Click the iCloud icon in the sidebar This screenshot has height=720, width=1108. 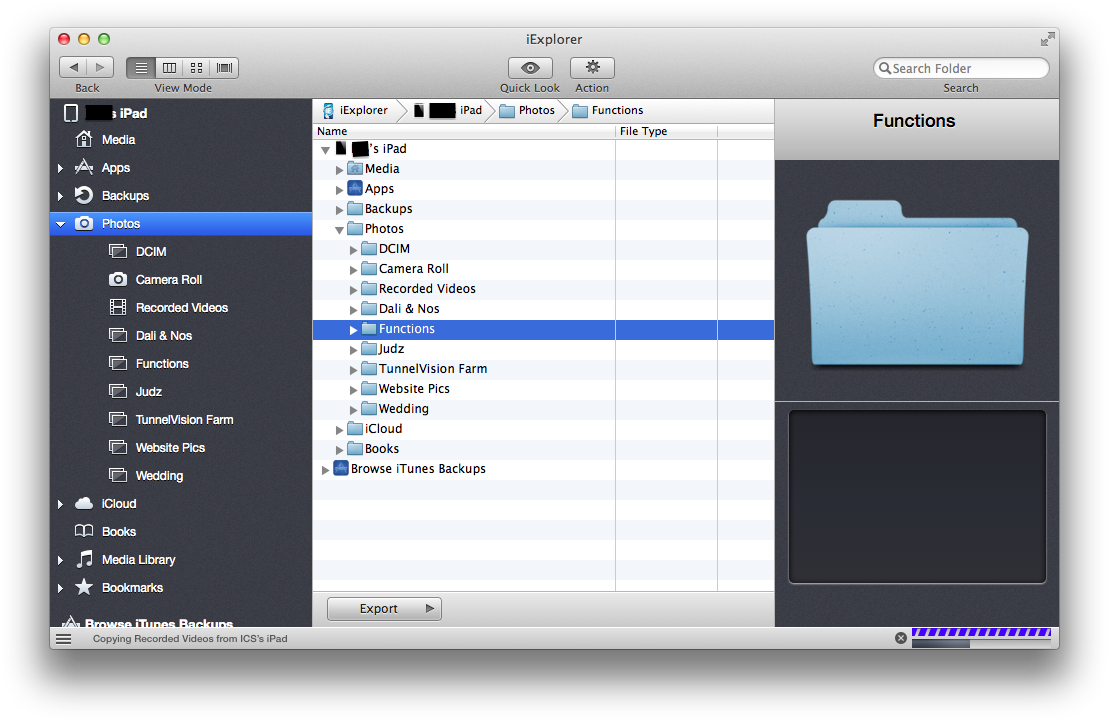82,503
